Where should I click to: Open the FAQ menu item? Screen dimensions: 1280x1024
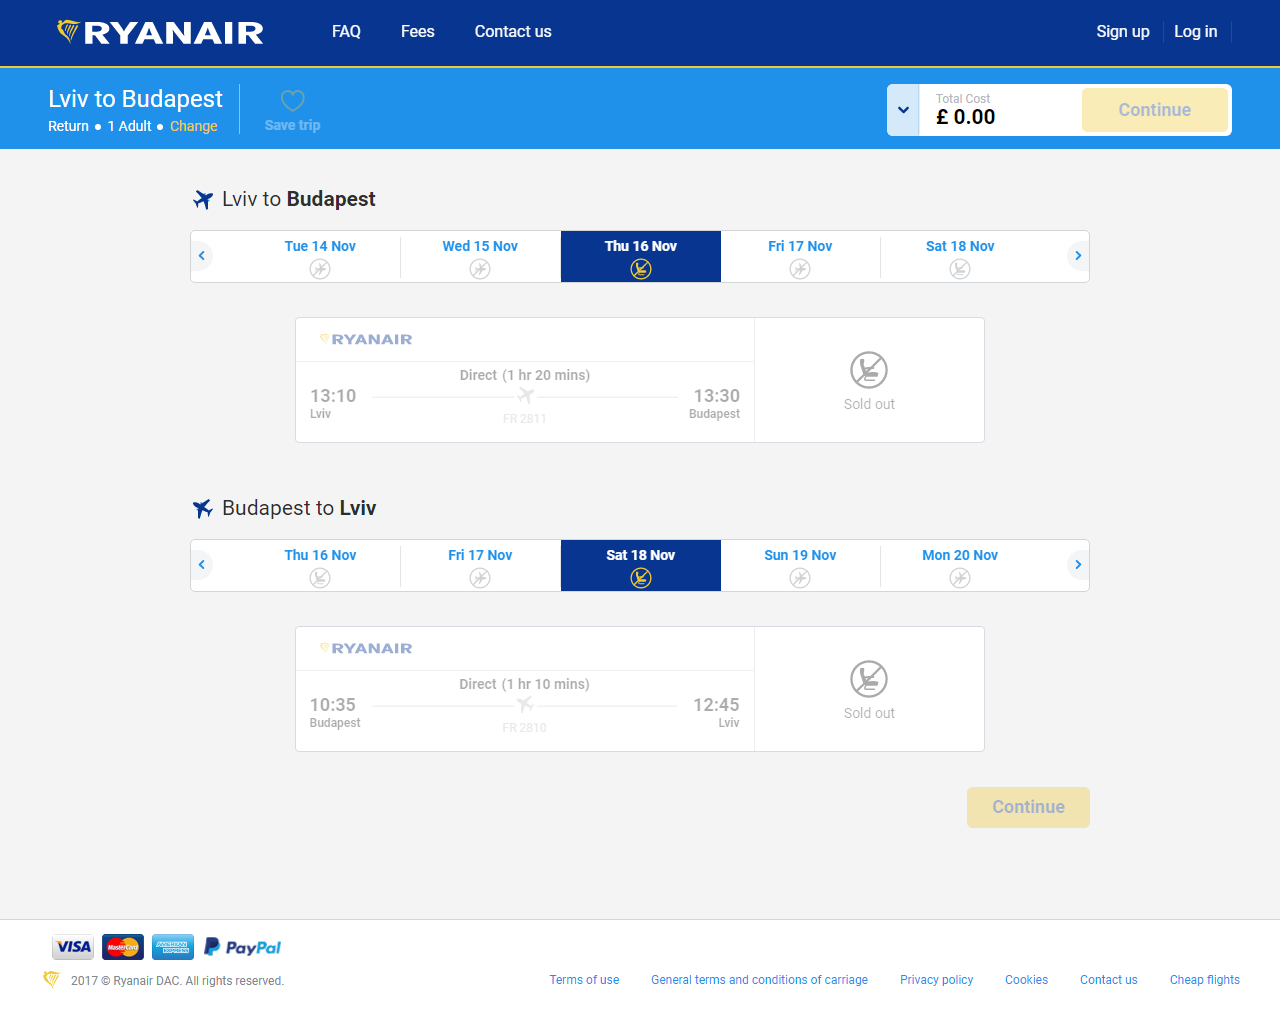(346, 32)
